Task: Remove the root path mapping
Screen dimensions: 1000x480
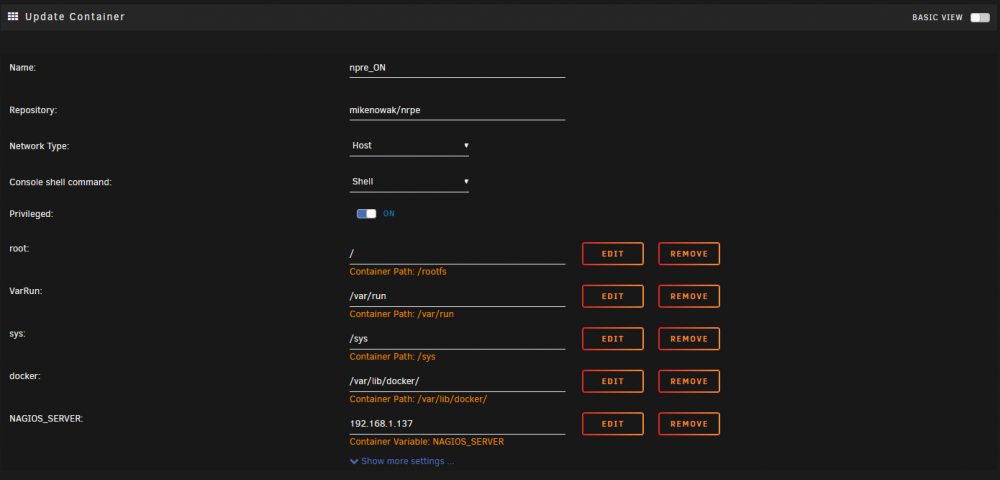Action: (x=689, y=254)
